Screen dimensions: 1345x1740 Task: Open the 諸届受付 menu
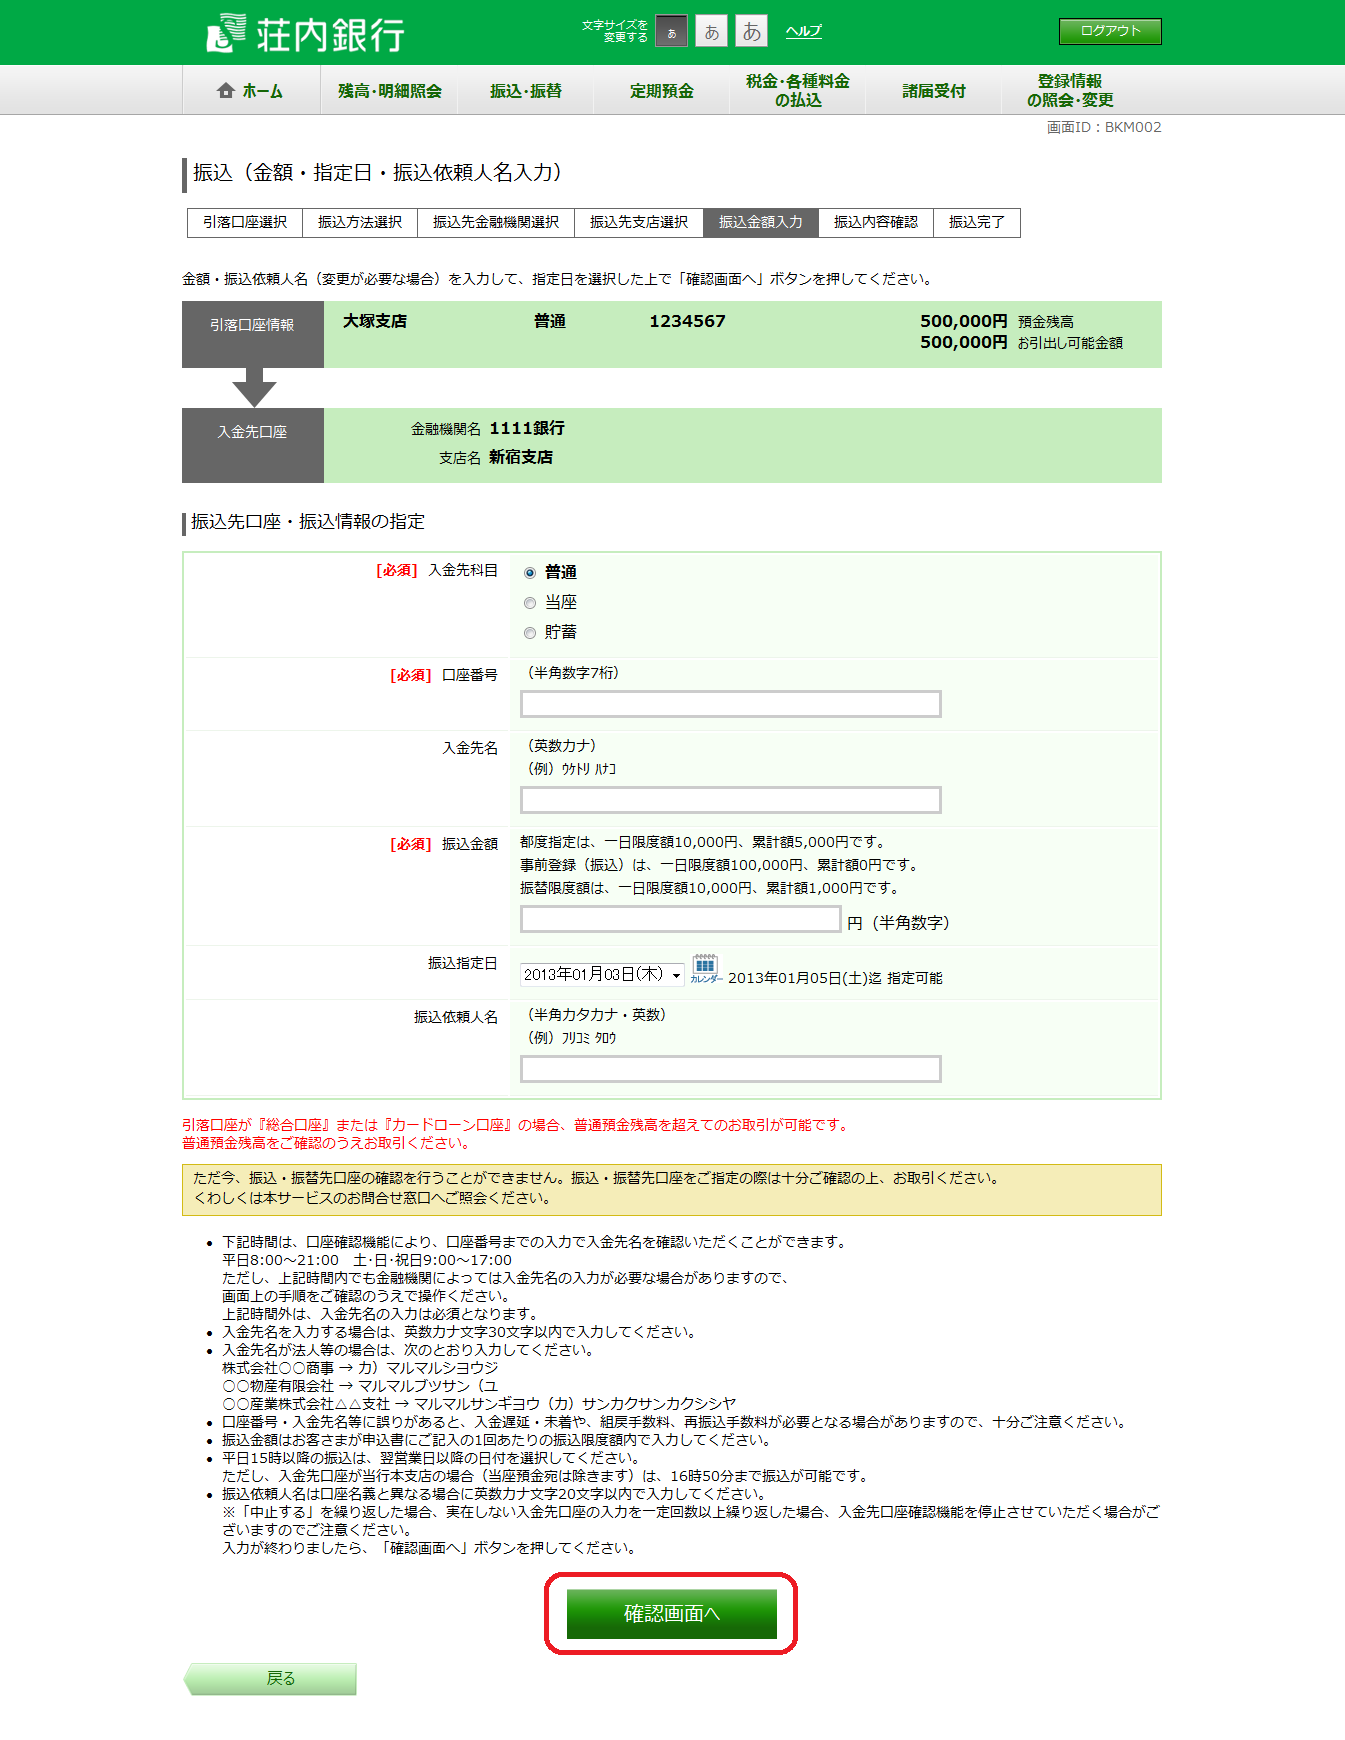point(933,91)
